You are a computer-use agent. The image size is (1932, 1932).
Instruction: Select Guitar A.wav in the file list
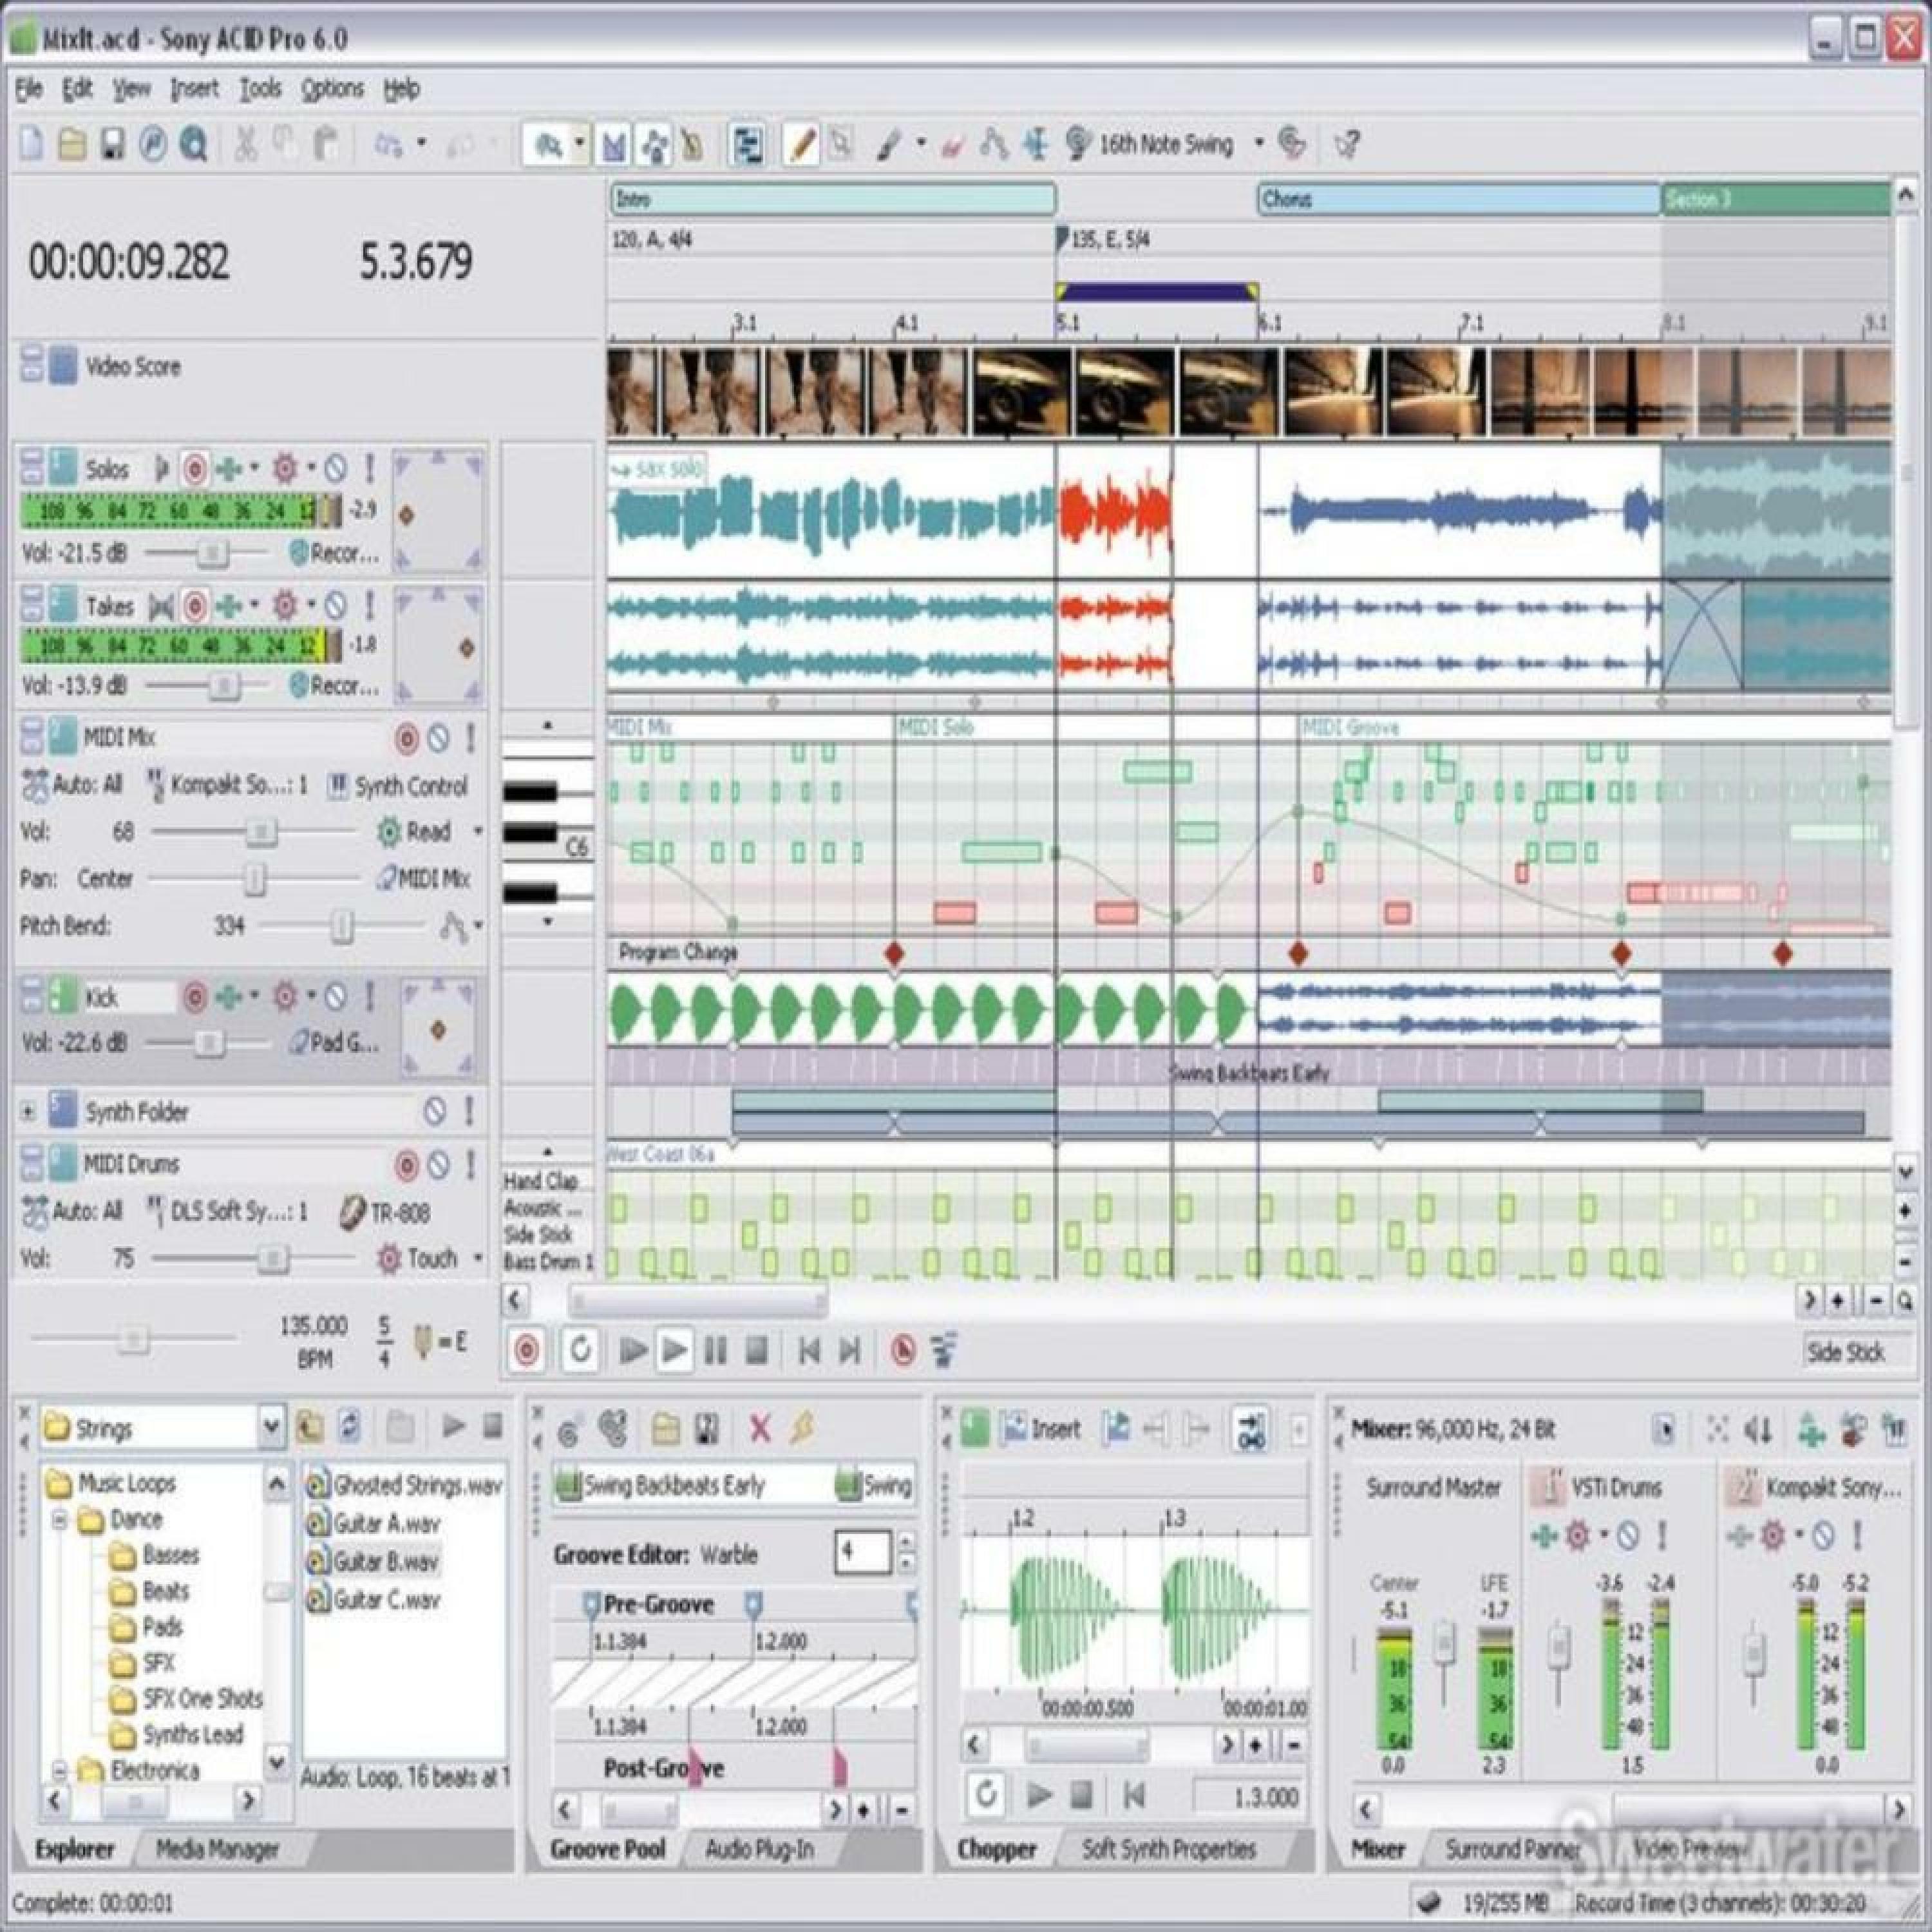[385, 1523]
